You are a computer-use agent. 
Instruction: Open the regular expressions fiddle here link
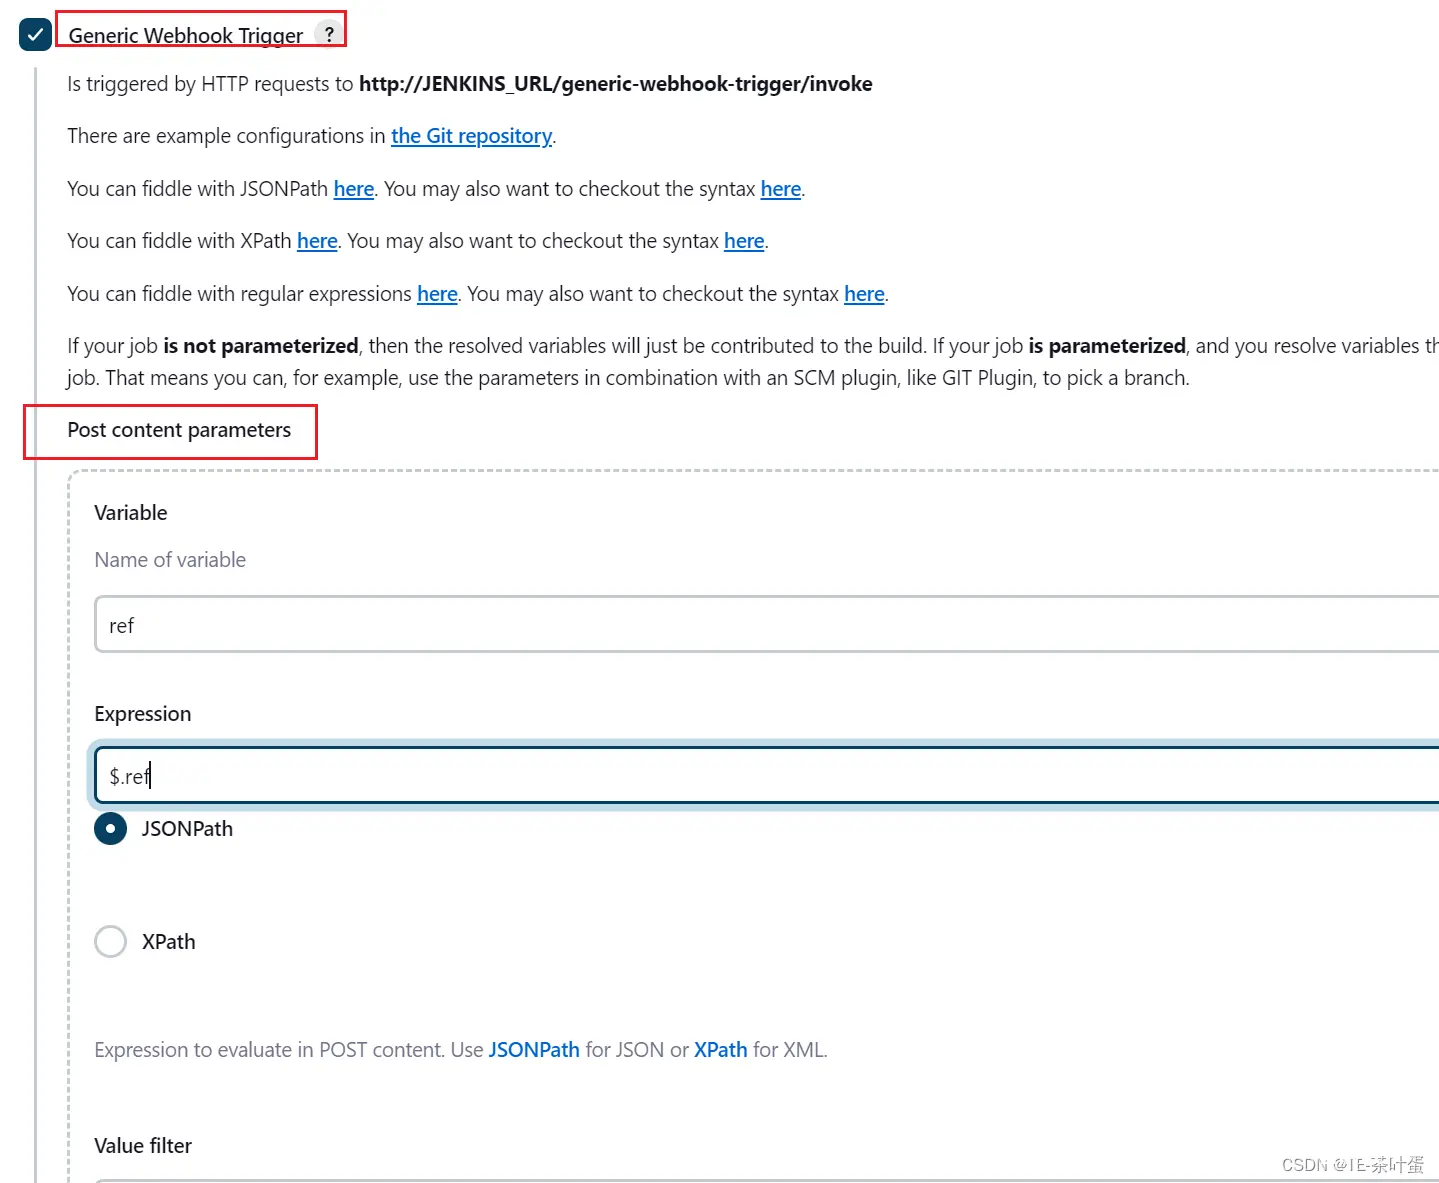(437, 294)
